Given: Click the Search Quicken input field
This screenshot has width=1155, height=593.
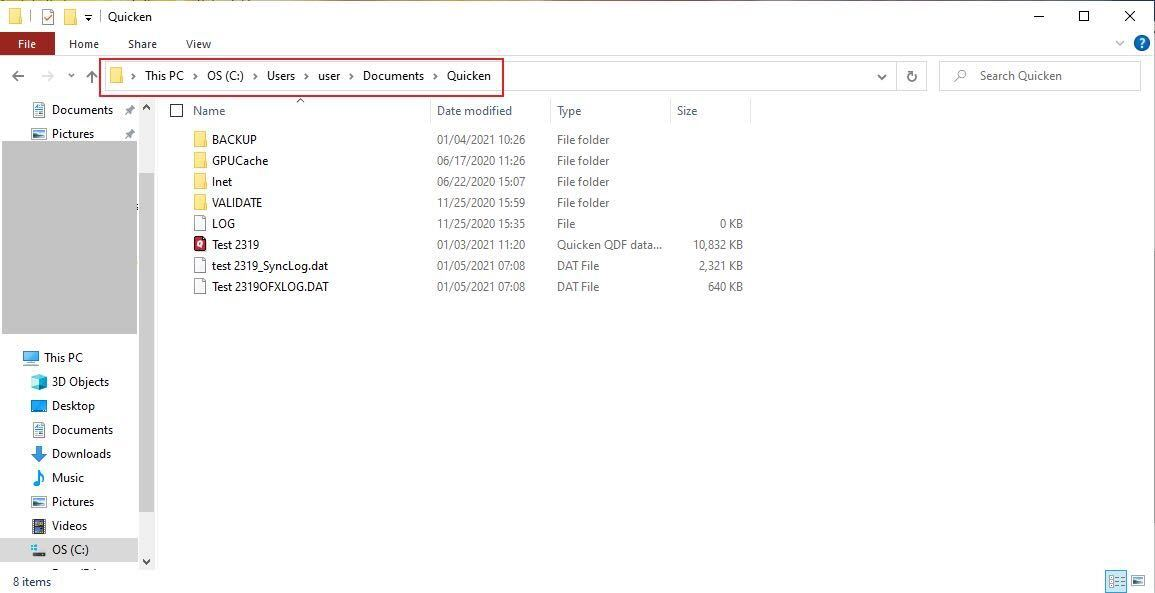Looking at the screenshot, I should click(x=1039, y=76).
